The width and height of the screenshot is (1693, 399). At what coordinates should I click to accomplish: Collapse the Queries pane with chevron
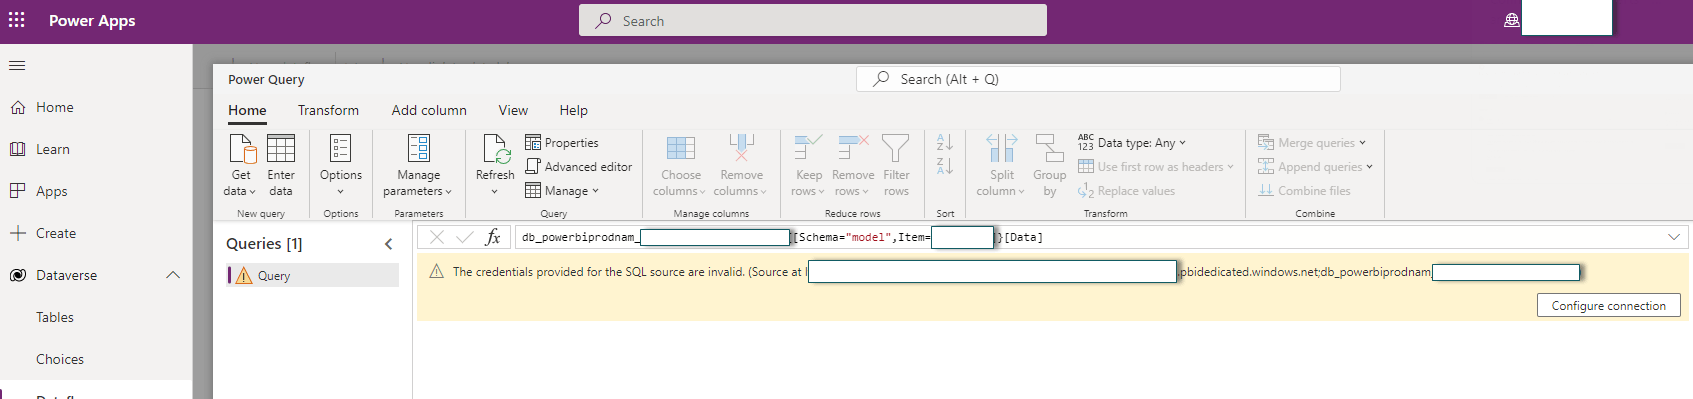[389, 244]
